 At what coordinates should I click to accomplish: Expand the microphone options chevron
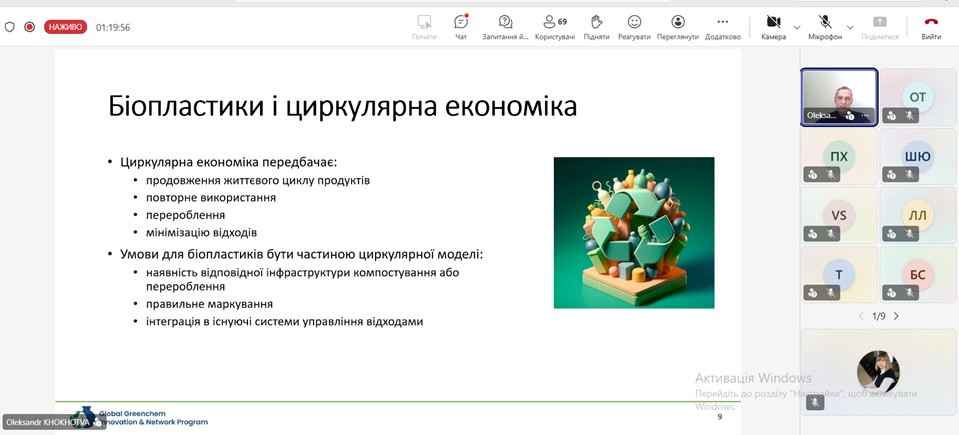pyautogui.click(x=850, y=27)
